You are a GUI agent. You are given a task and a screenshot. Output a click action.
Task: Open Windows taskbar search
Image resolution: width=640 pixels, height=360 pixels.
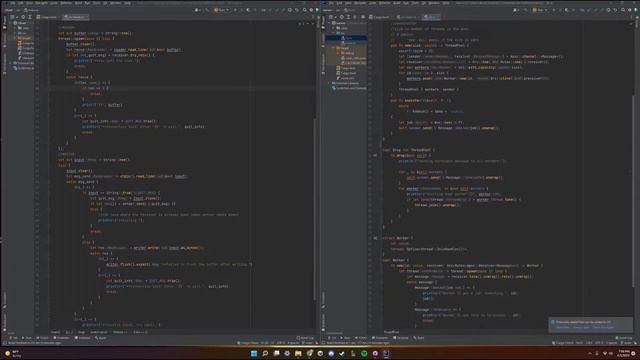click(x=265, y=353)
